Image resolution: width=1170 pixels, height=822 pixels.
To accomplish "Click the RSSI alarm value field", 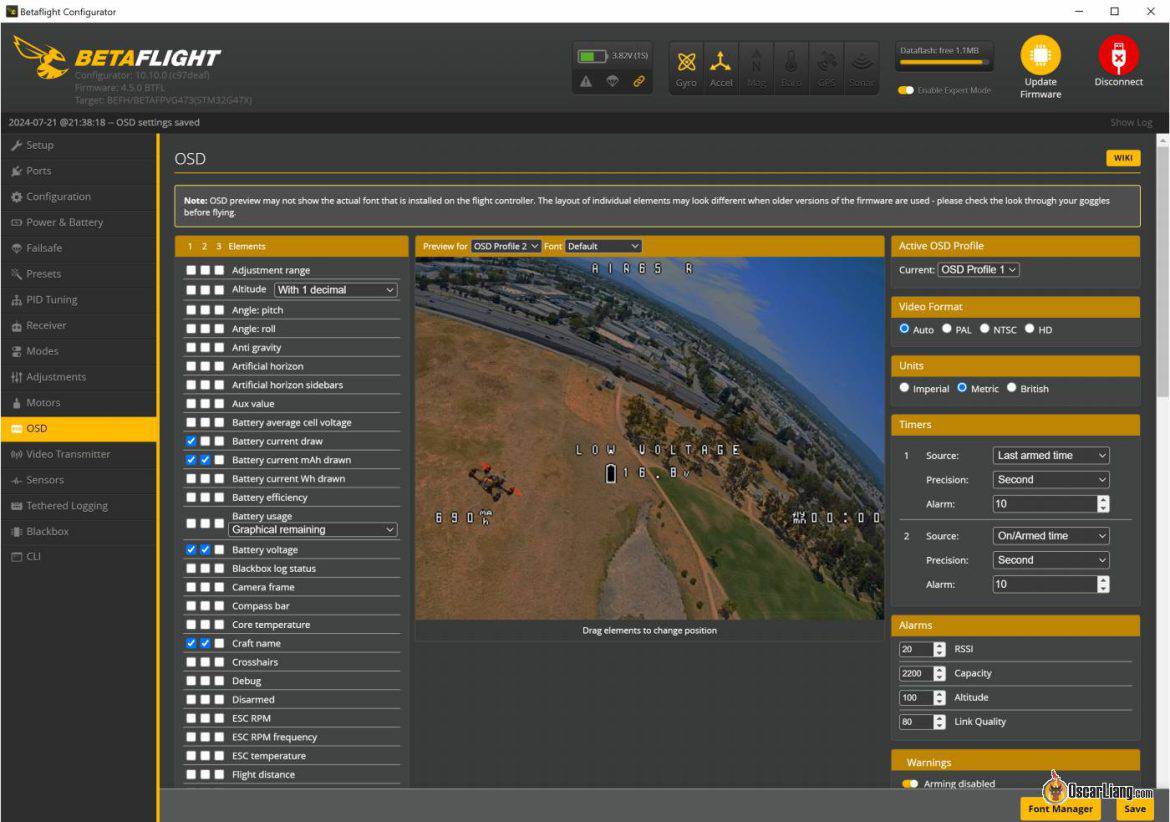I will tap(916, 649).
